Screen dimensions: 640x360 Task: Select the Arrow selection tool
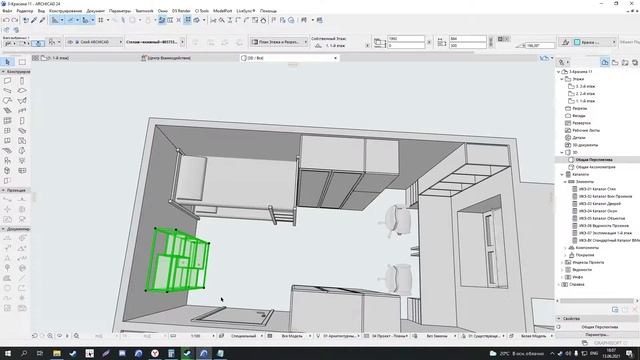[7, 62]
